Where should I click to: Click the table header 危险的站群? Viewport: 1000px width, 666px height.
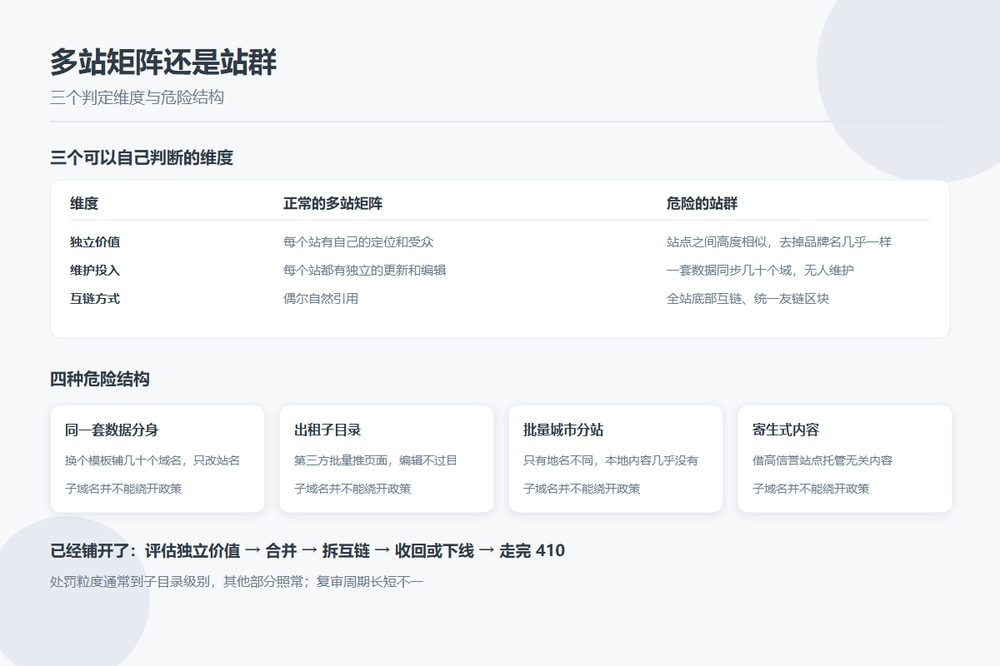tap(702, 204)
